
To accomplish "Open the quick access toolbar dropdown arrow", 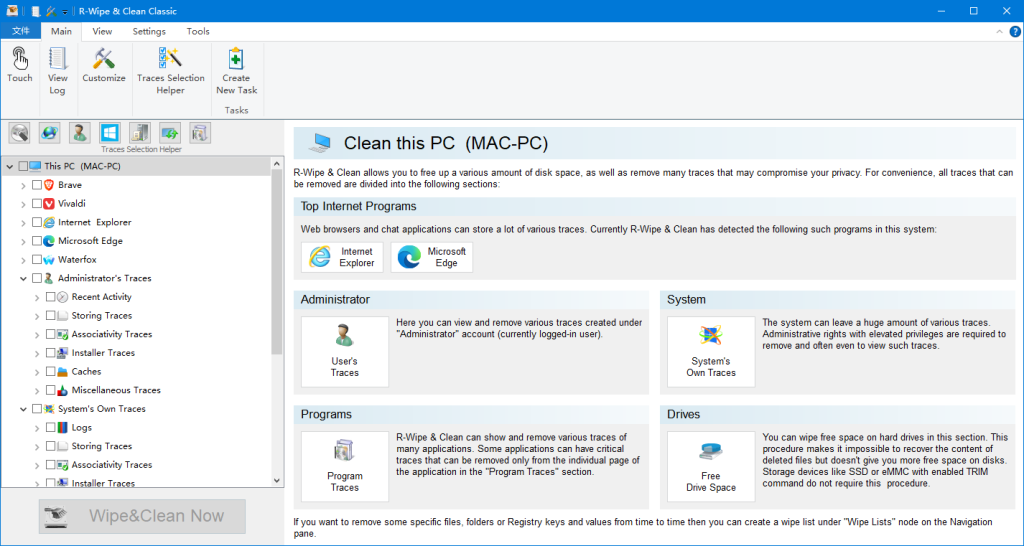I will (65, 12).
